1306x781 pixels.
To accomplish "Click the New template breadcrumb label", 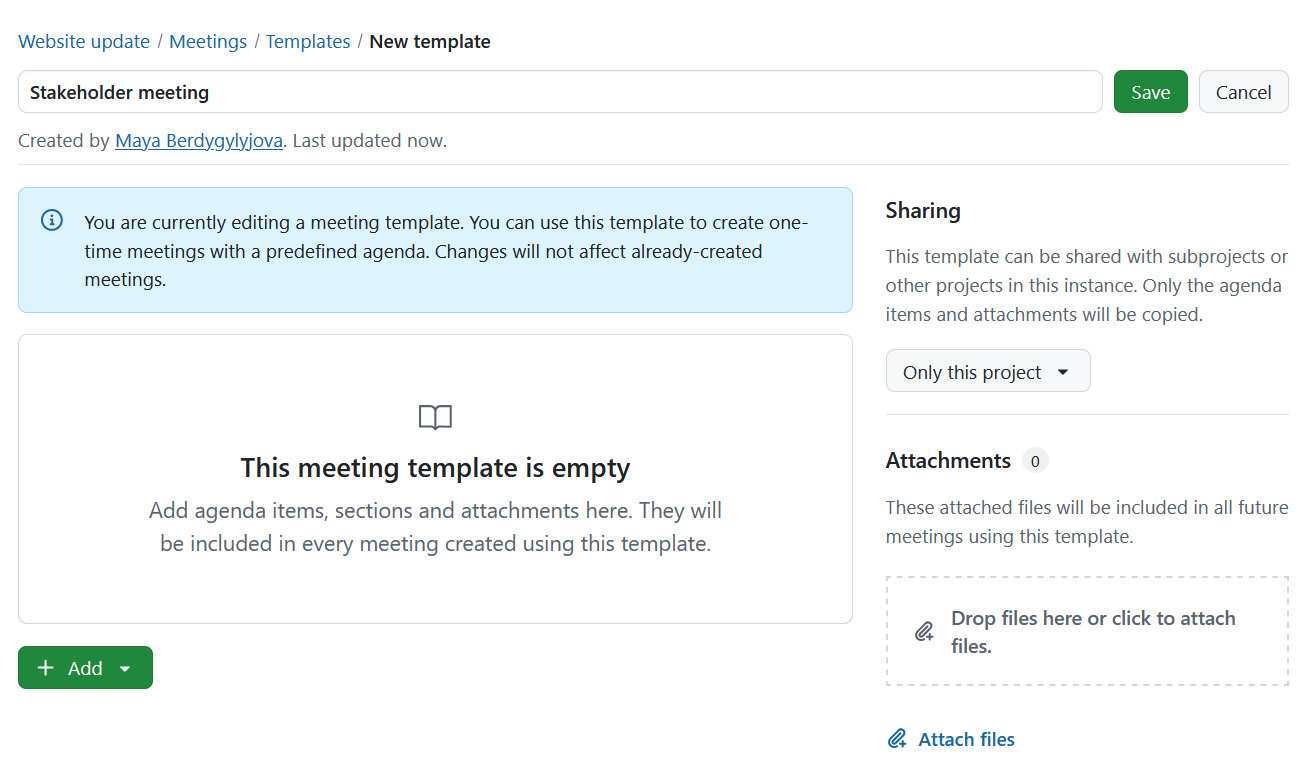I will pos(430,41).
